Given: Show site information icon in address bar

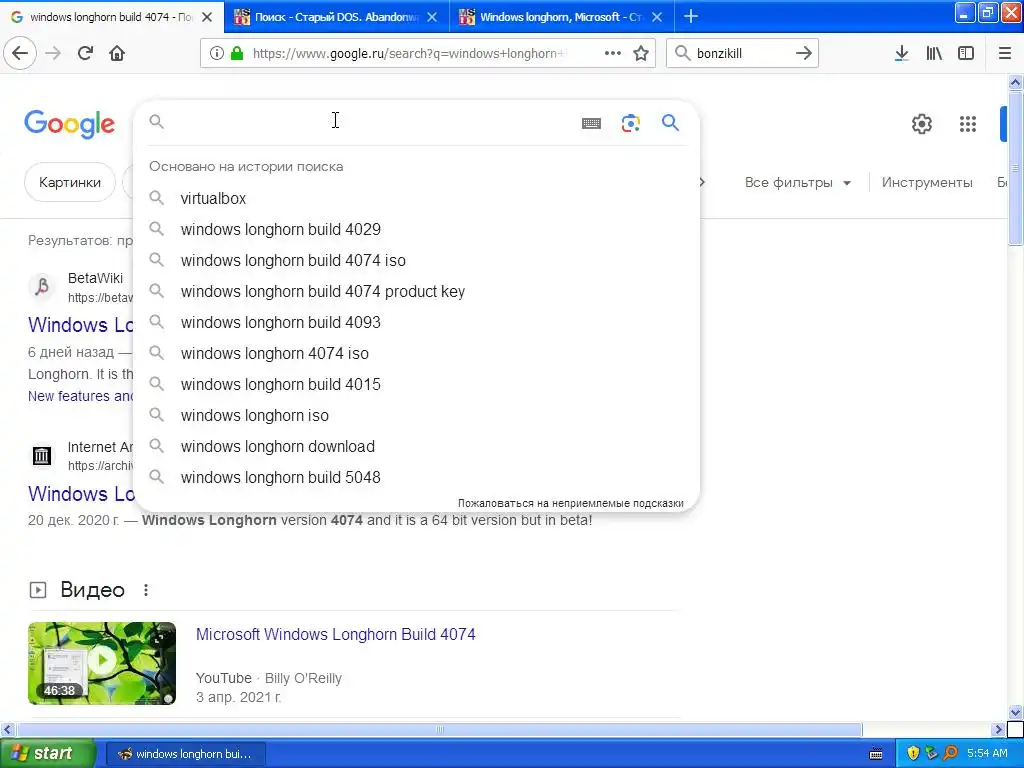Looking at the screenshot, I should pos(216,53).
